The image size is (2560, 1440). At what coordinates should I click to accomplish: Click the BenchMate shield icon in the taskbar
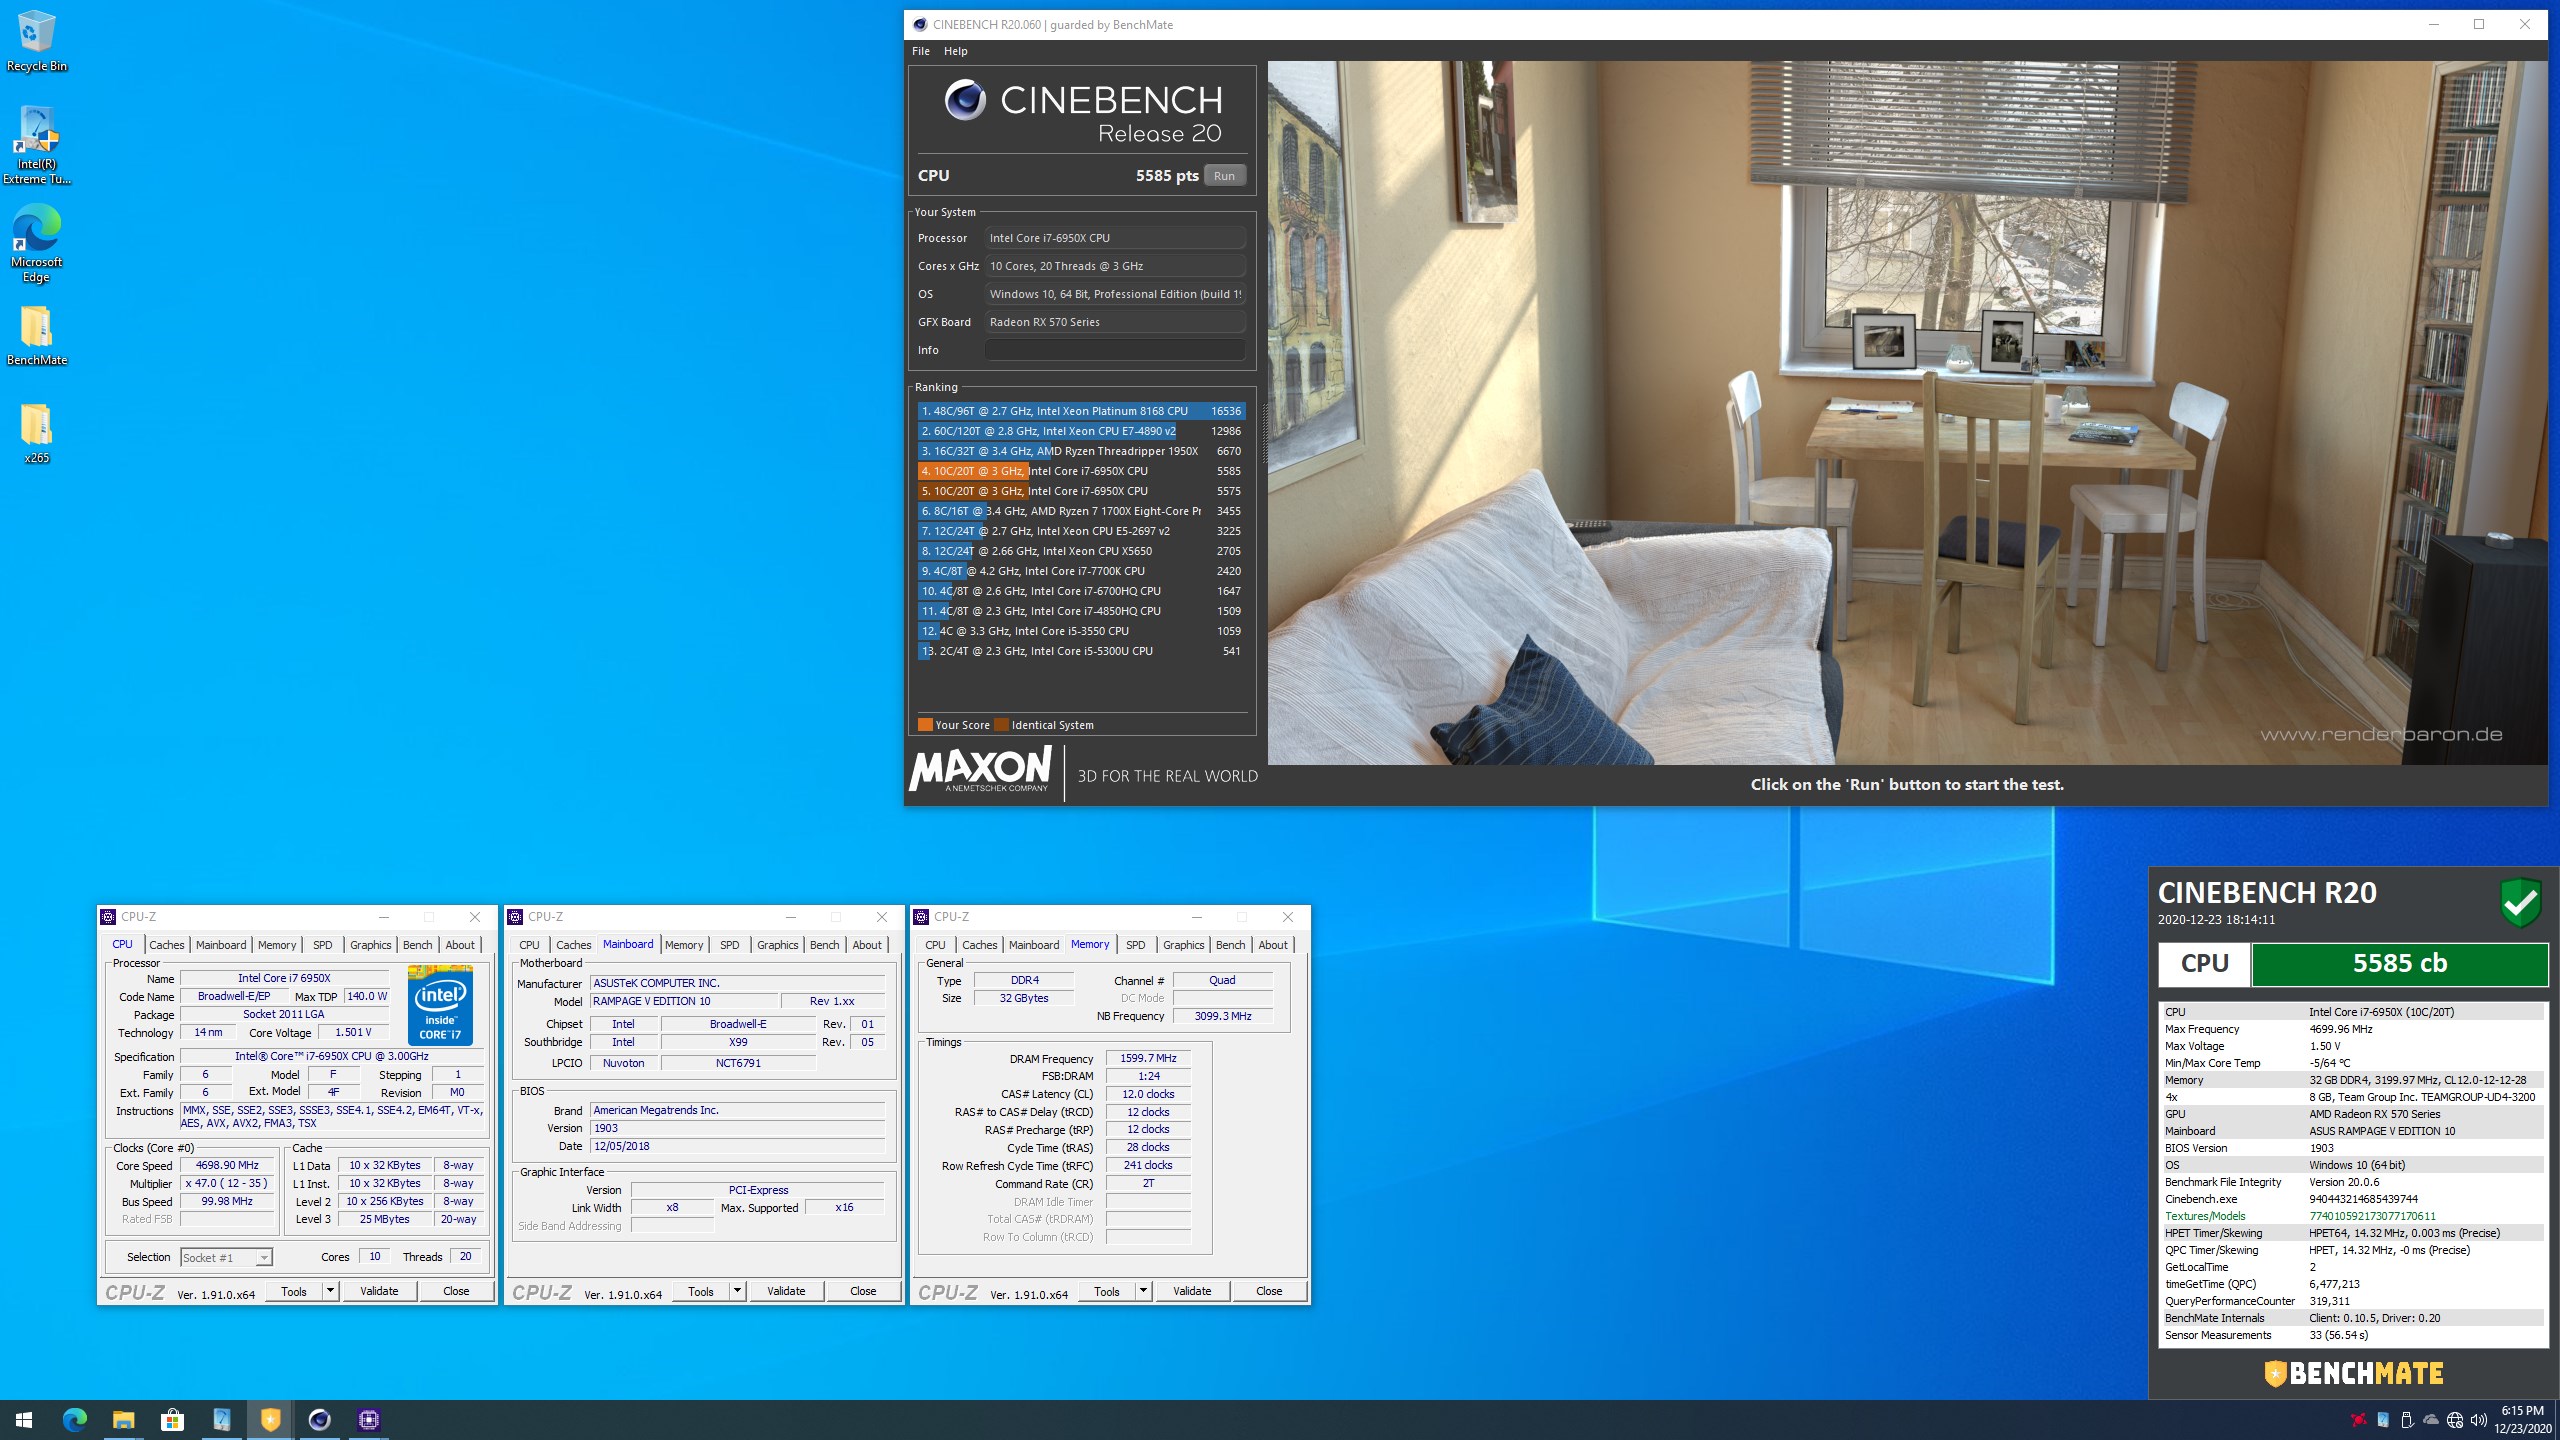tap(270, 1419)
